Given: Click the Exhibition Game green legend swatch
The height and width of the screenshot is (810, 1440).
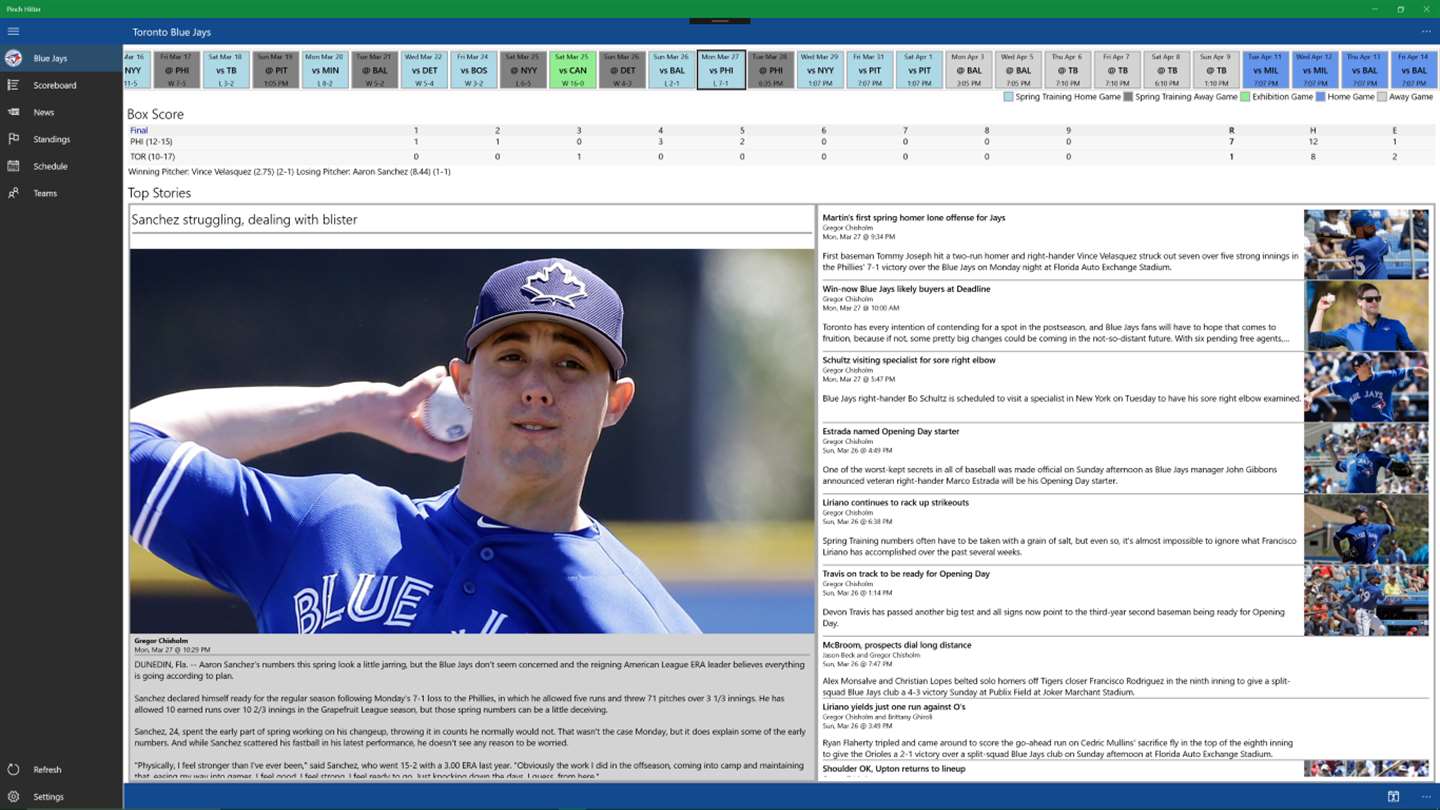Looking at the screenshot, I should pos(1245,97).
